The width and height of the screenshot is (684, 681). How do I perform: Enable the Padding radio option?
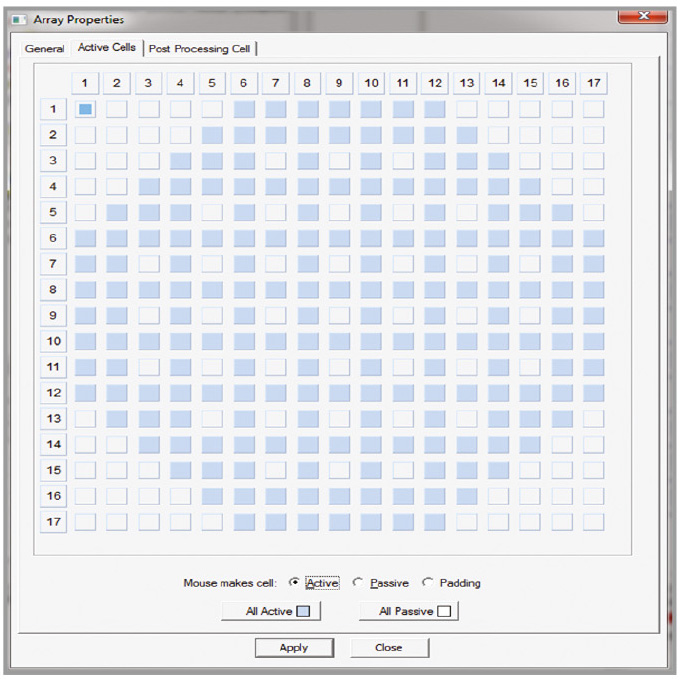tap(428, 582)
